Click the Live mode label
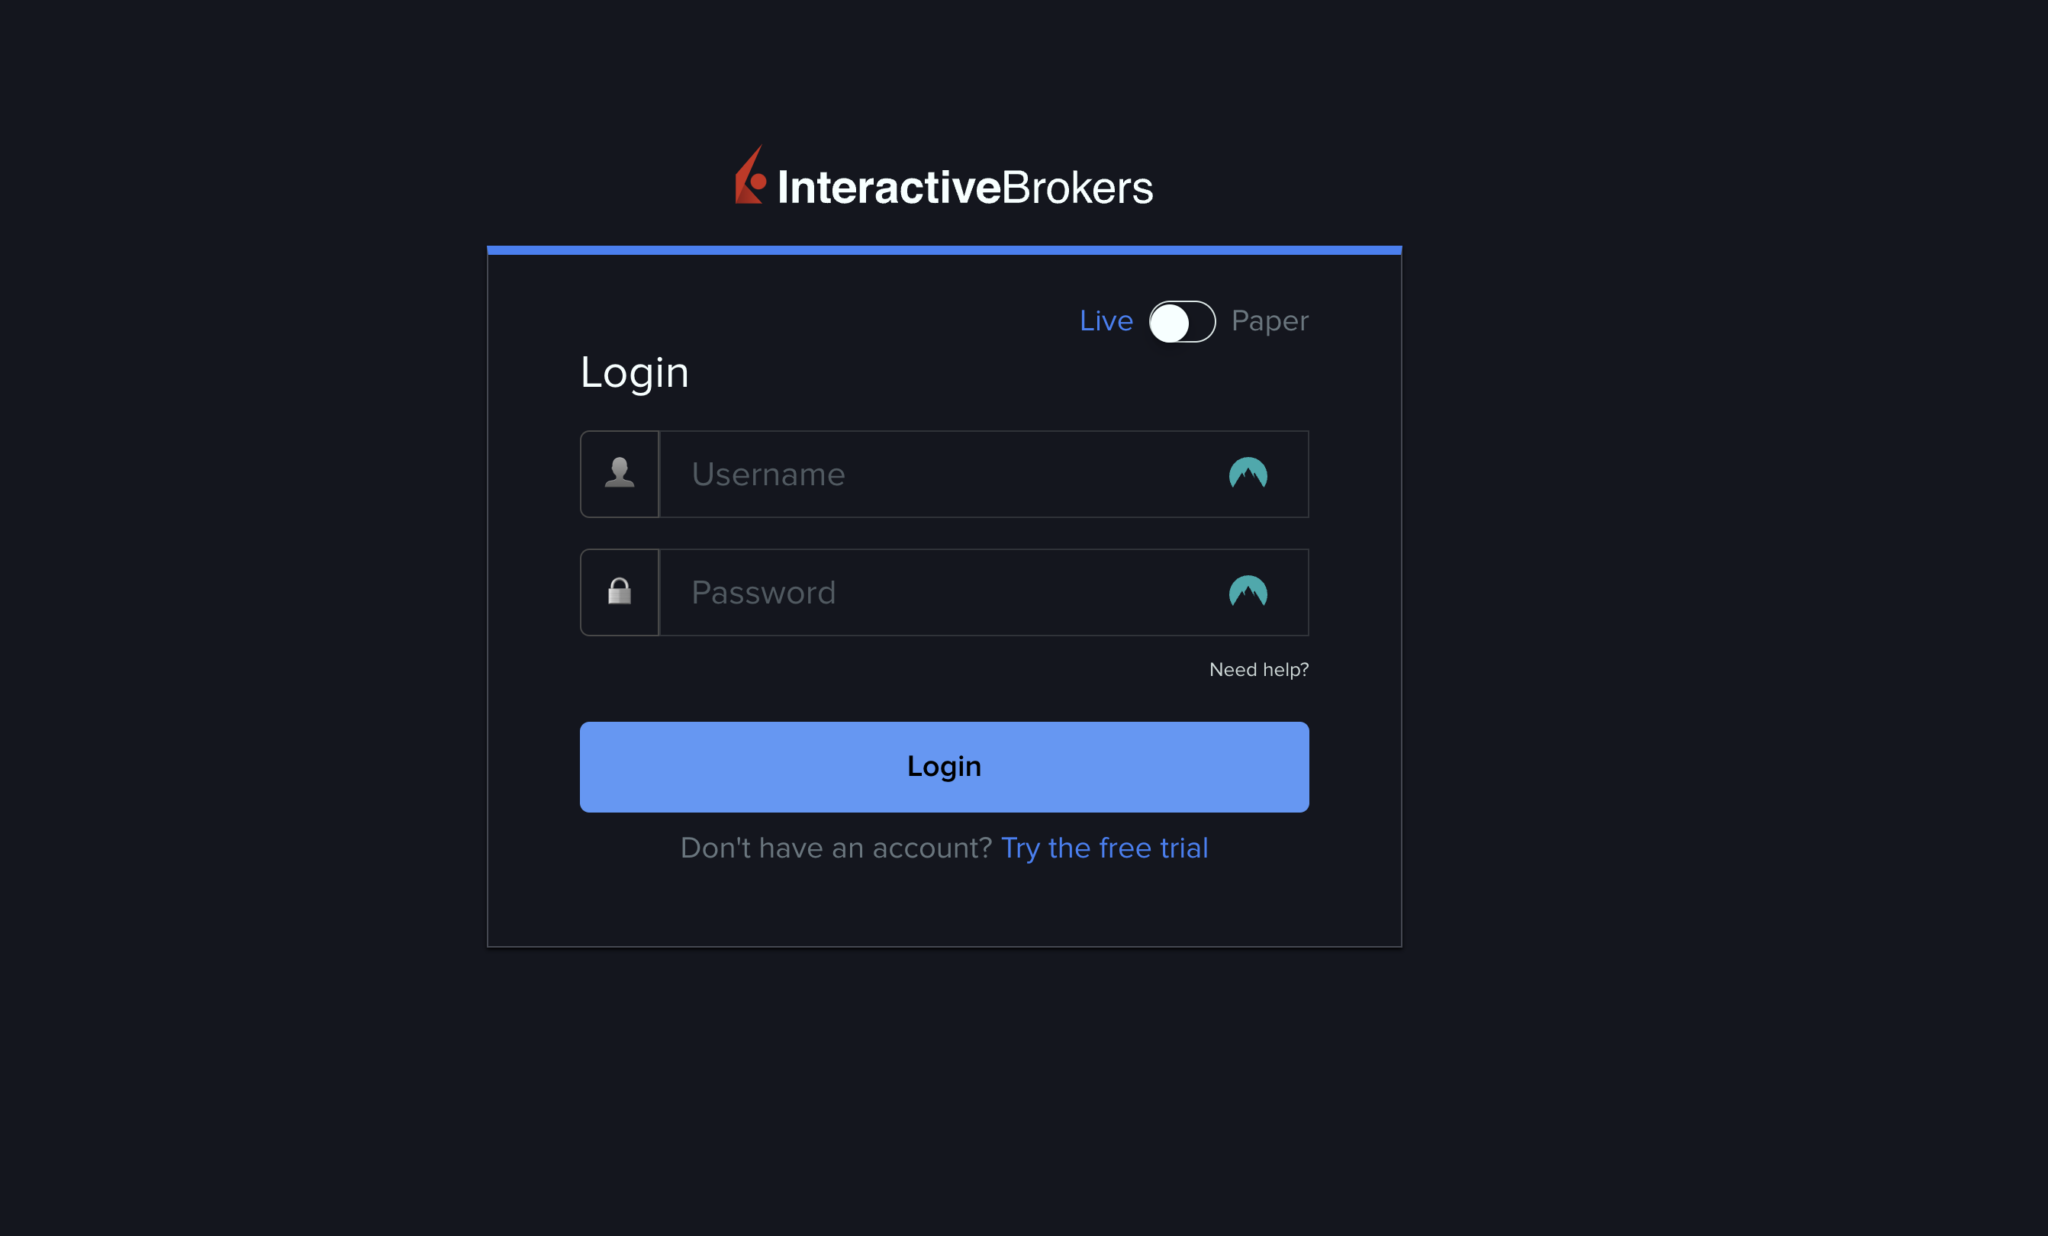 click(1106, 321)
